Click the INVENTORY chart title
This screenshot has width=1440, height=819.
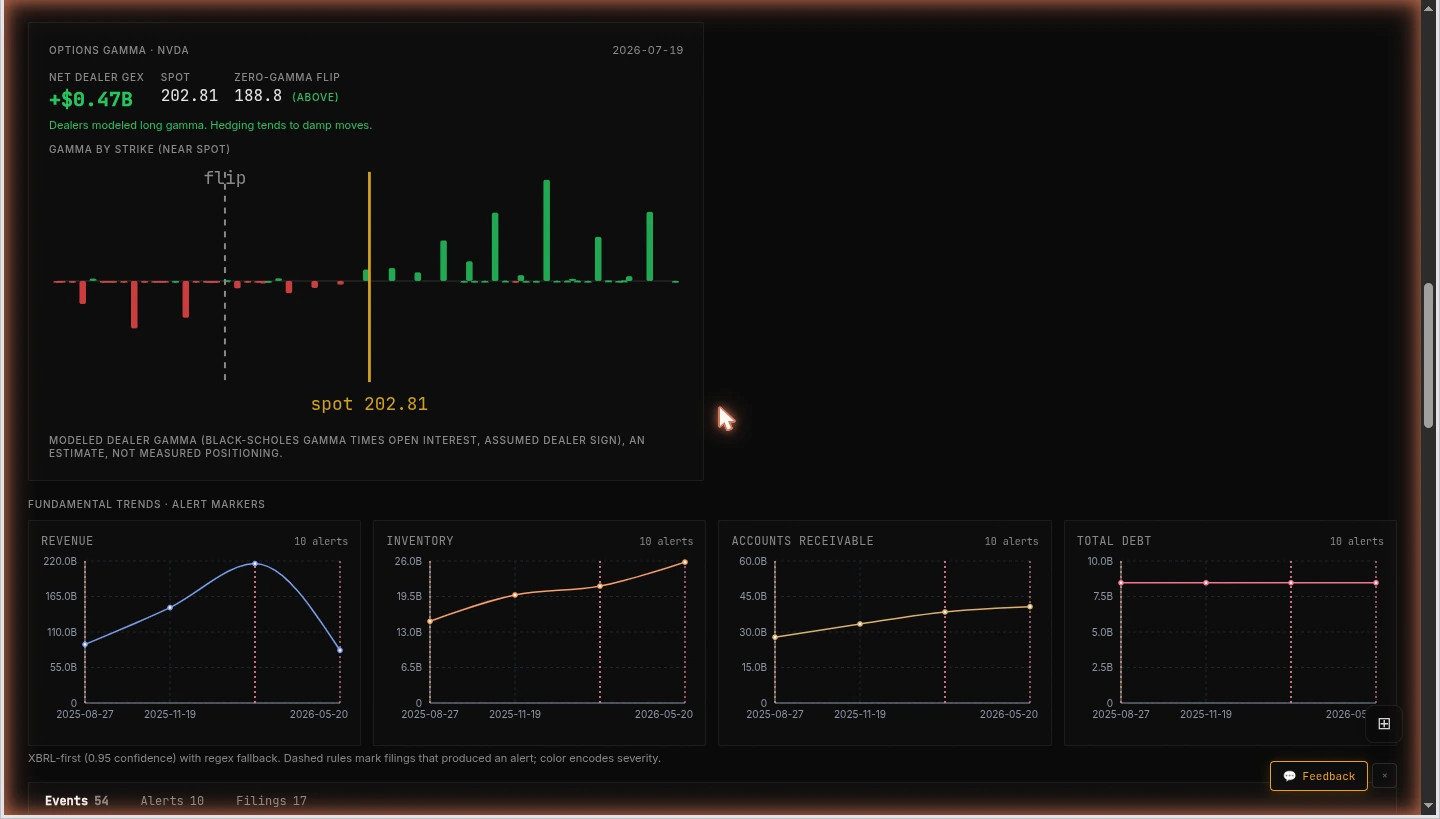[420, 541]
